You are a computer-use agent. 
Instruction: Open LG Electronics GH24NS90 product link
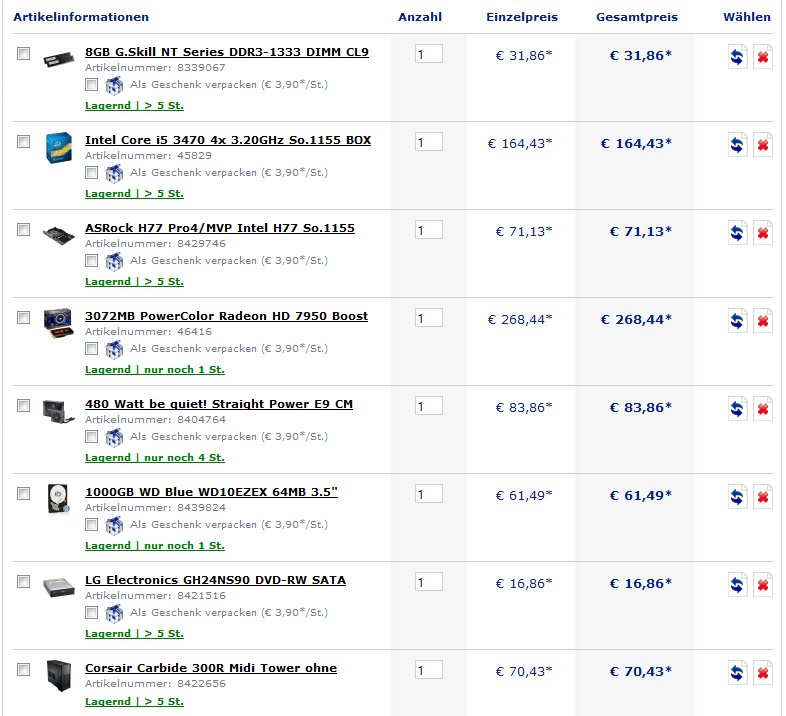(x=216, y=580)
